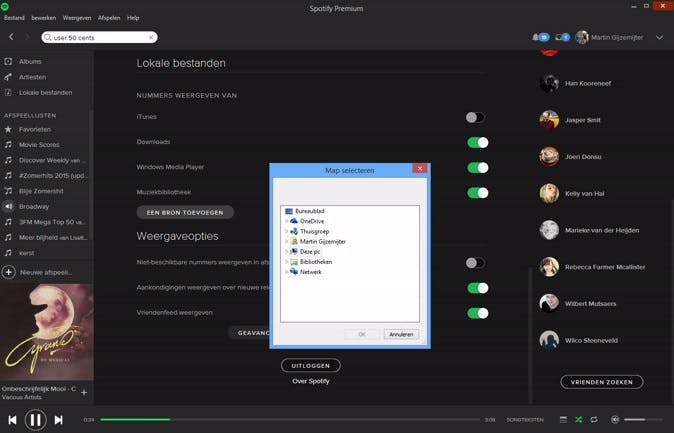Image resolution: width=674 pixels, height=433 pixels.
Task: Expand the Deze pc tree node
Action: pyautogui.click(x=287, y=252)
